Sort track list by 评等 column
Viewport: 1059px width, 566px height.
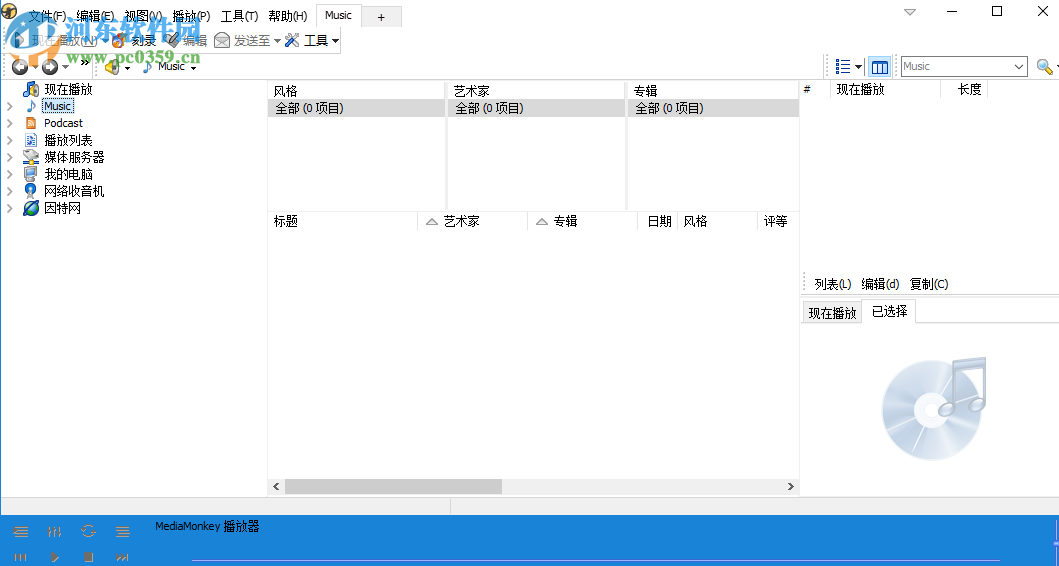coord(777,221)
